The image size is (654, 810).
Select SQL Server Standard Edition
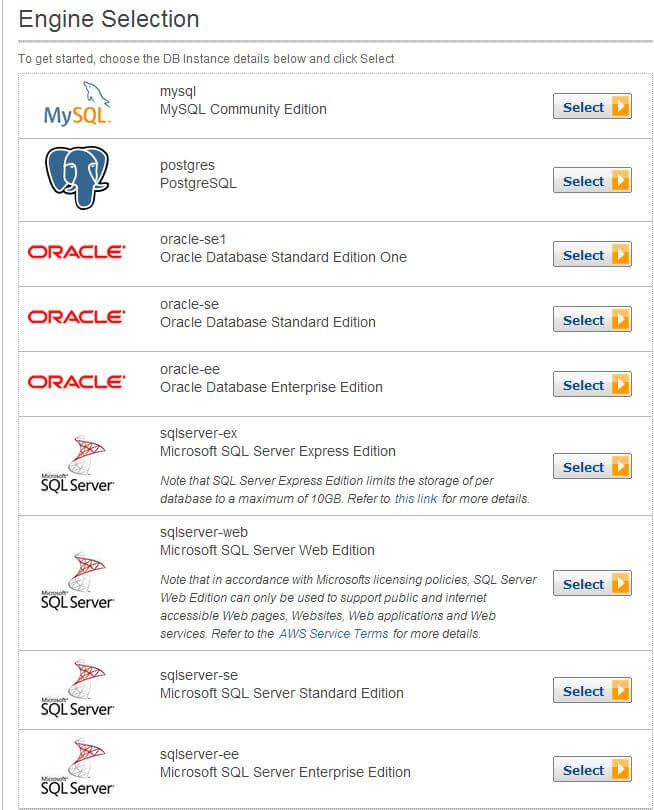click(592, 691)
